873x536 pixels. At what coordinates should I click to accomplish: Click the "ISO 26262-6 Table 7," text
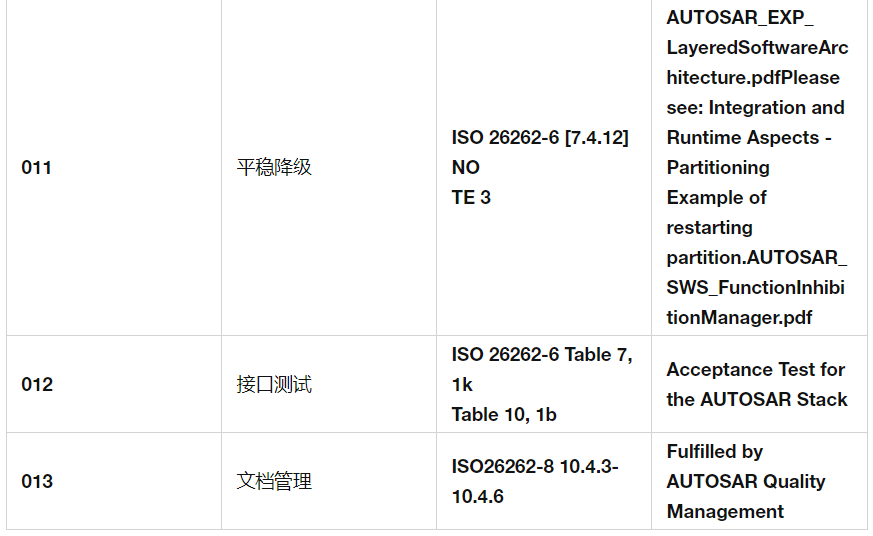point(542,354)
